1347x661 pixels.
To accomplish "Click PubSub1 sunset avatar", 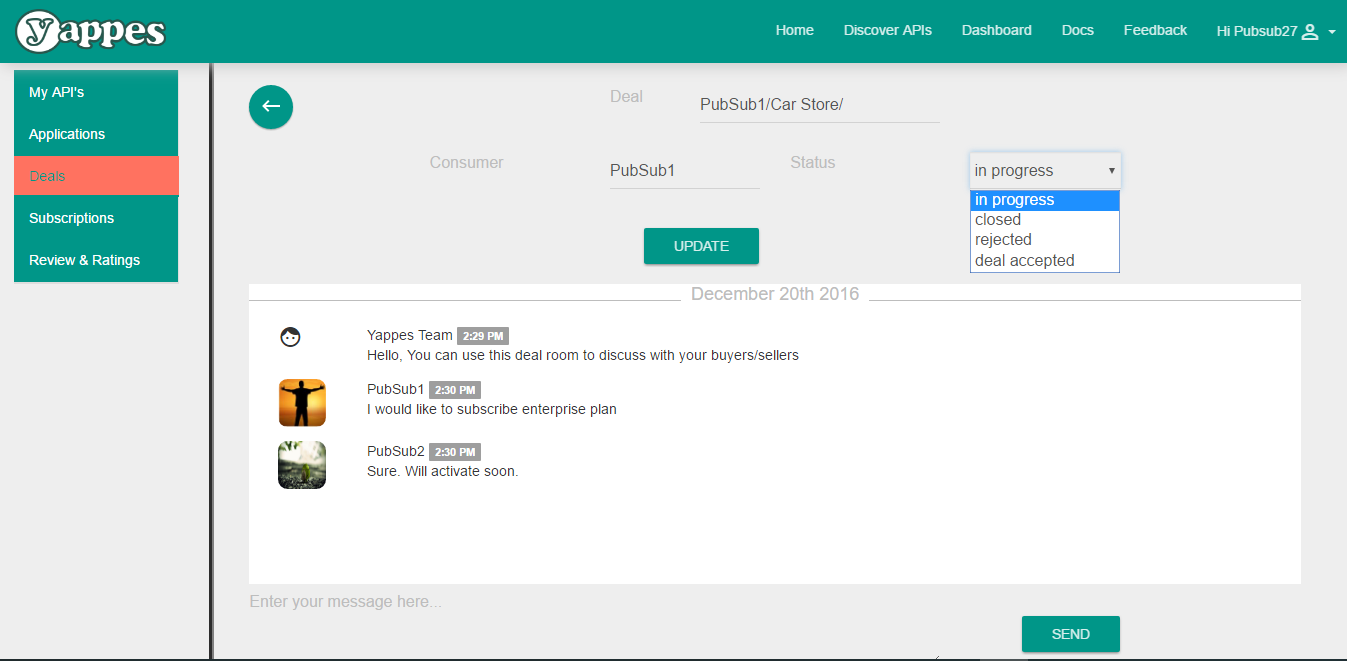I will point(302,403).
